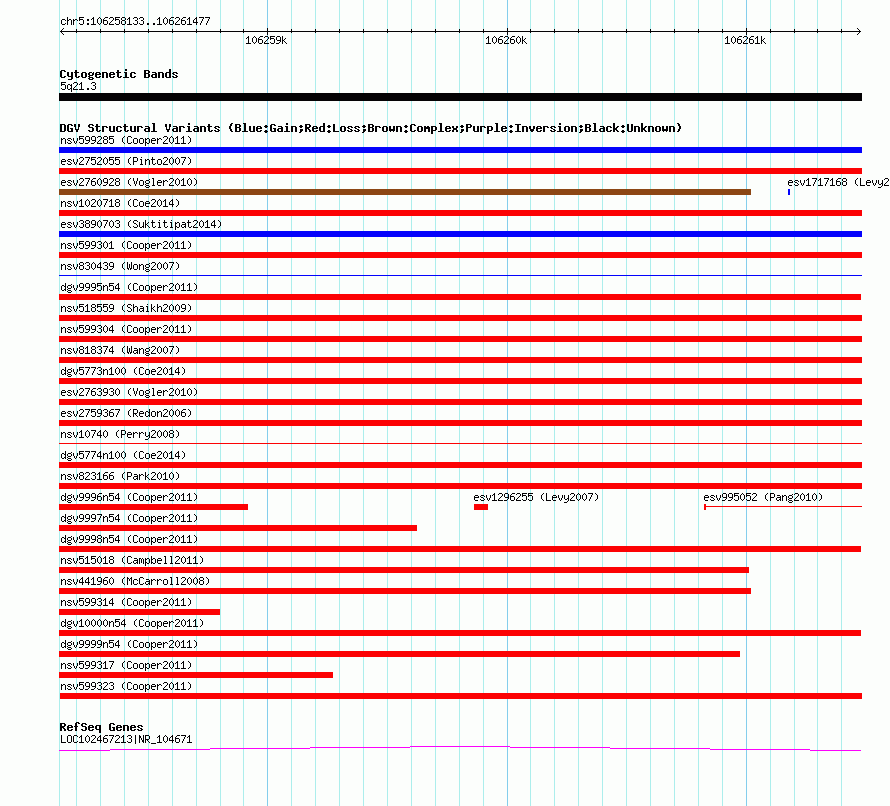Image resolution: width=890 pixels, height=806 pixels.
Task: Click the esv2763930 (Vogler2010) label
Action: pyautogui.click(x=129, y=392)
